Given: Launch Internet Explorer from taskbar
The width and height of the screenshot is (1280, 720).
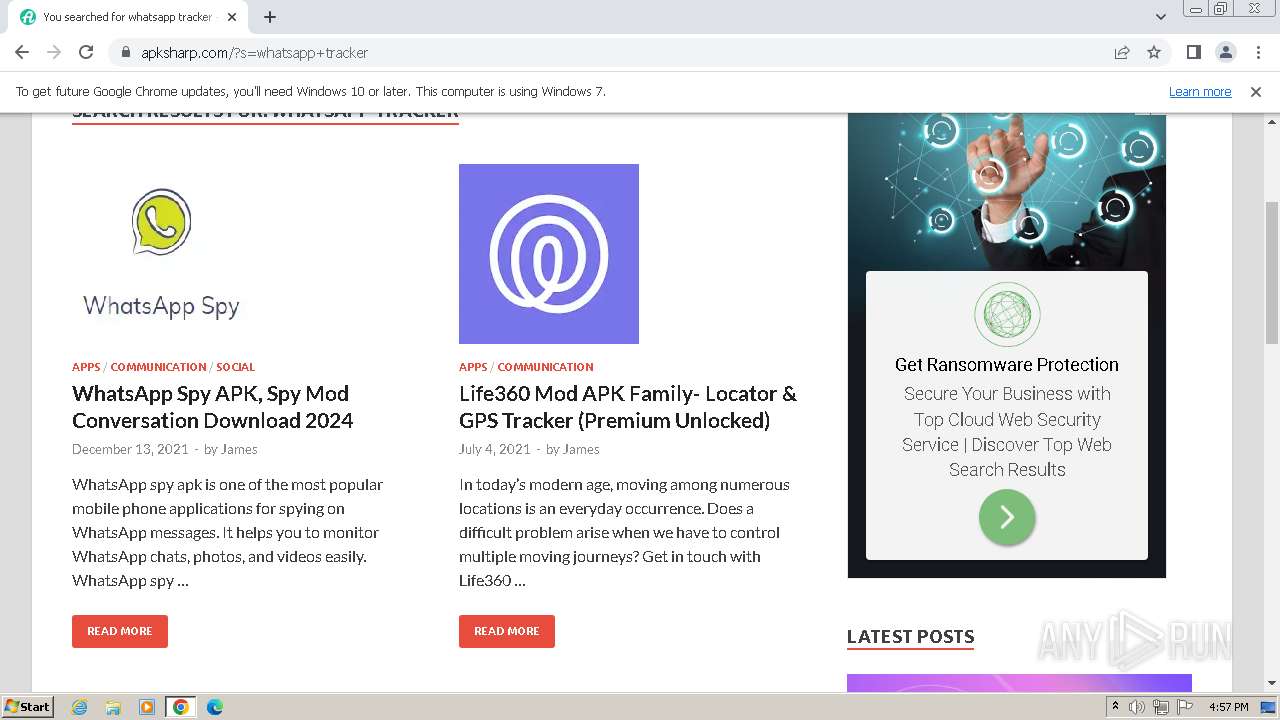Looking at the screenshot, I should click(x=80, y=707).
